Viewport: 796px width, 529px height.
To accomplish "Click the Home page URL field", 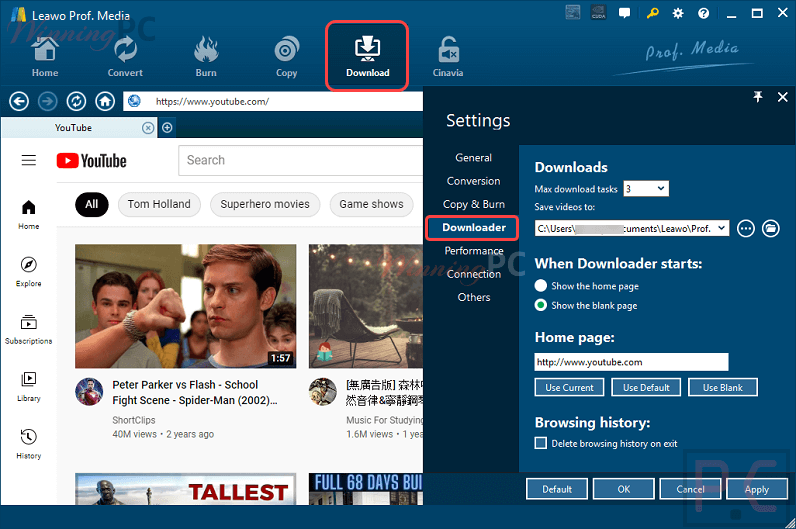I will pyautogui.click(x=631, y=362).
